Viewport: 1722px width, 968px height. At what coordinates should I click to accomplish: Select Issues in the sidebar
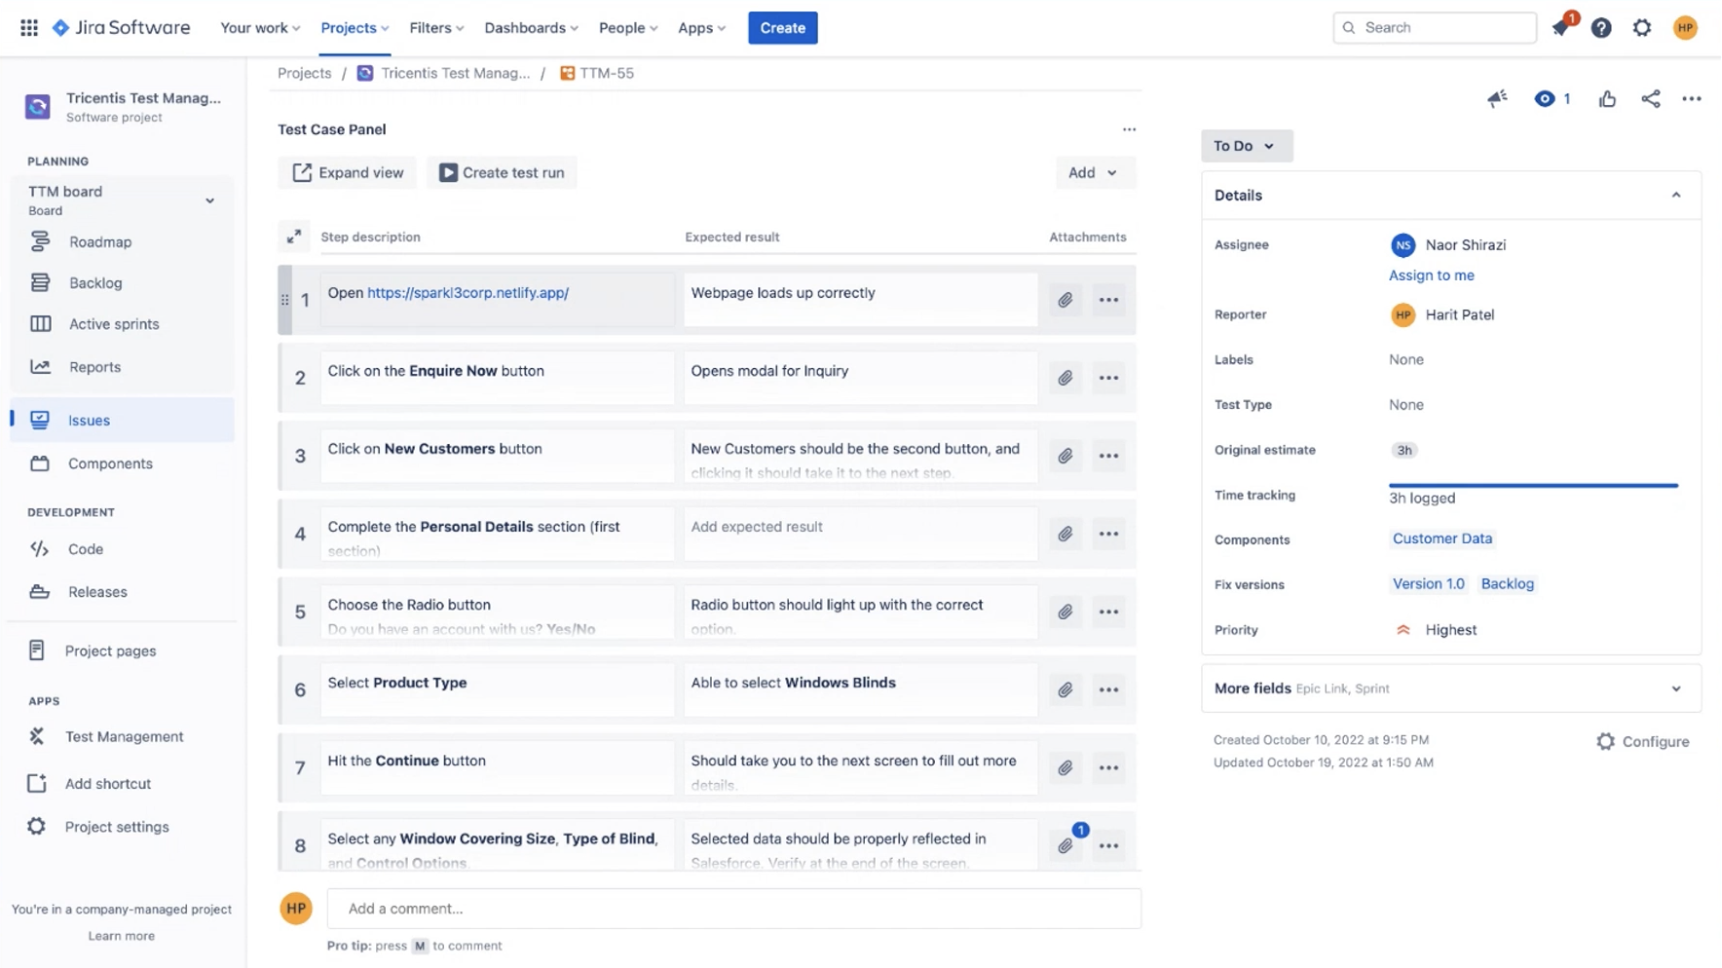click(122, 420)
